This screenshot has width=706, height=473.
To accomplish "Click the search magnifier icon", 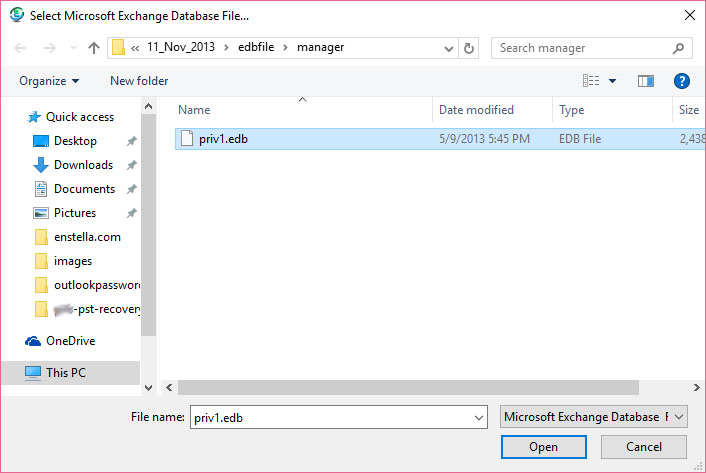I will (x=679, y=48).
